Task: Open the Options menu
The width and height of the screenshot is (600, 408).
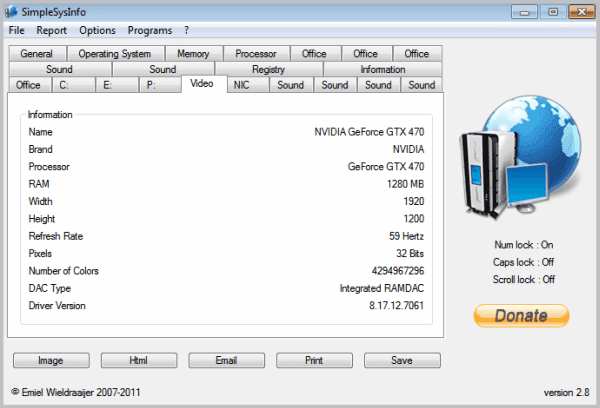Action: 97,31
